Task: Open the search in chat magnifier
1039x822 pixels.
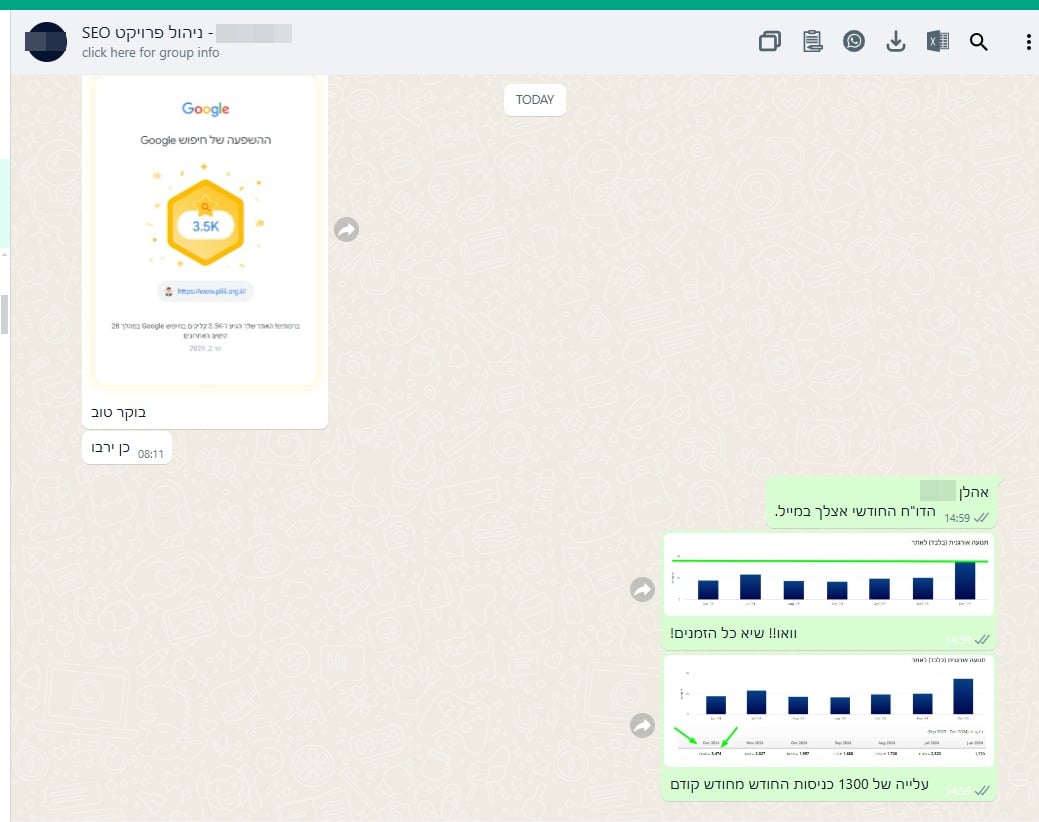Action: (x=979, y=42)
